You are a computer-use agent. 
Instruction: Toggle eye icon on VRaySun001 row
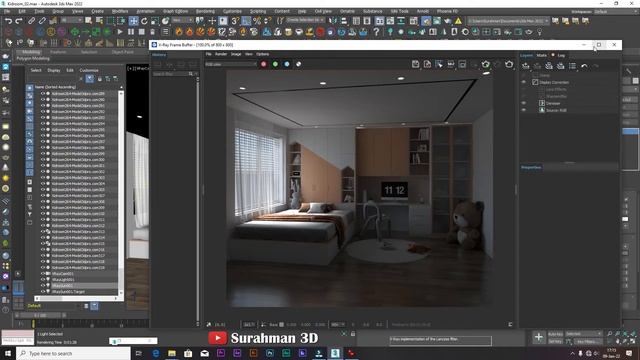pos(42,286)
